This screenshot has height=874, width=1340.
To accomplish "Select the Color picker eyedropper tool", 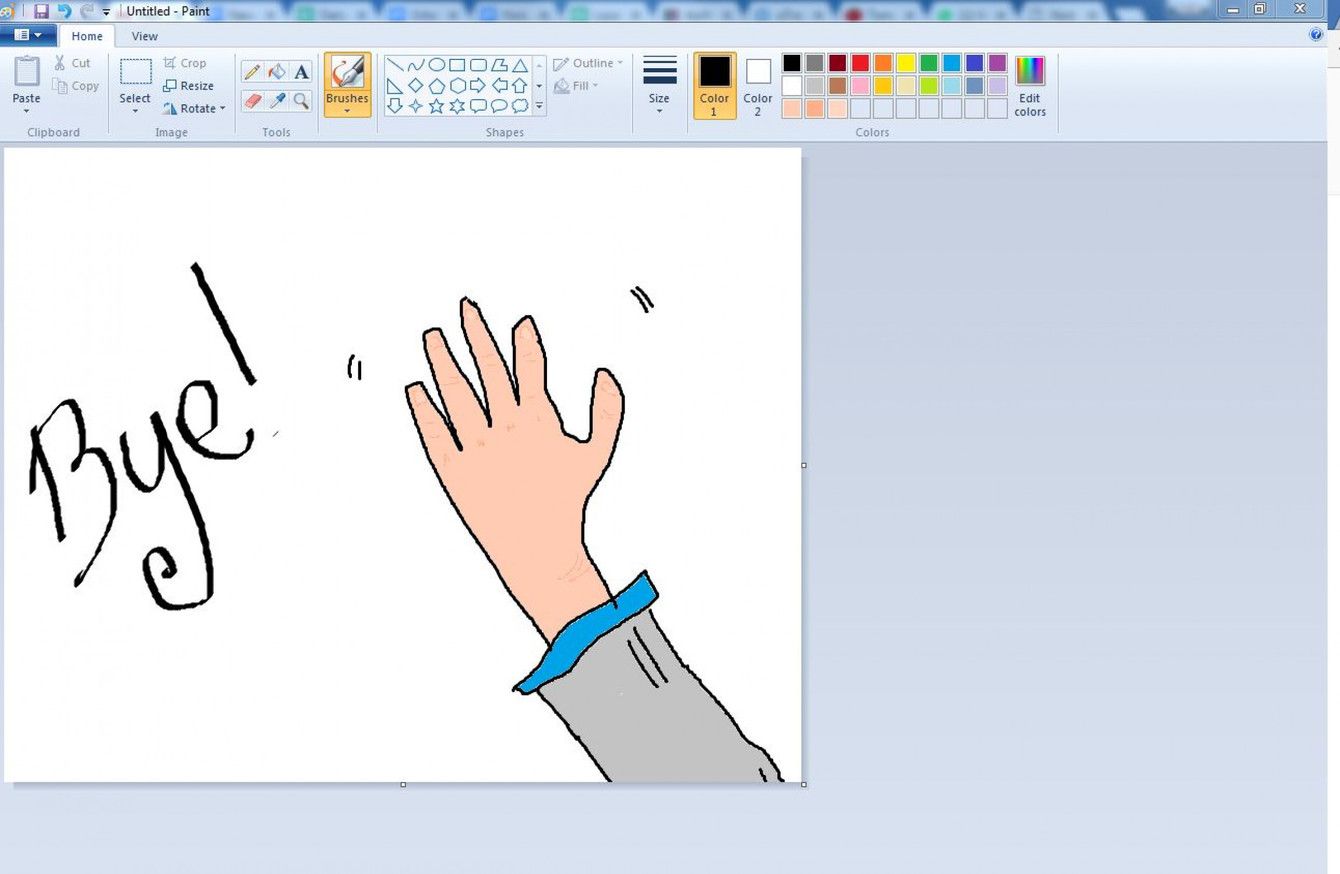I will point(277,100).
